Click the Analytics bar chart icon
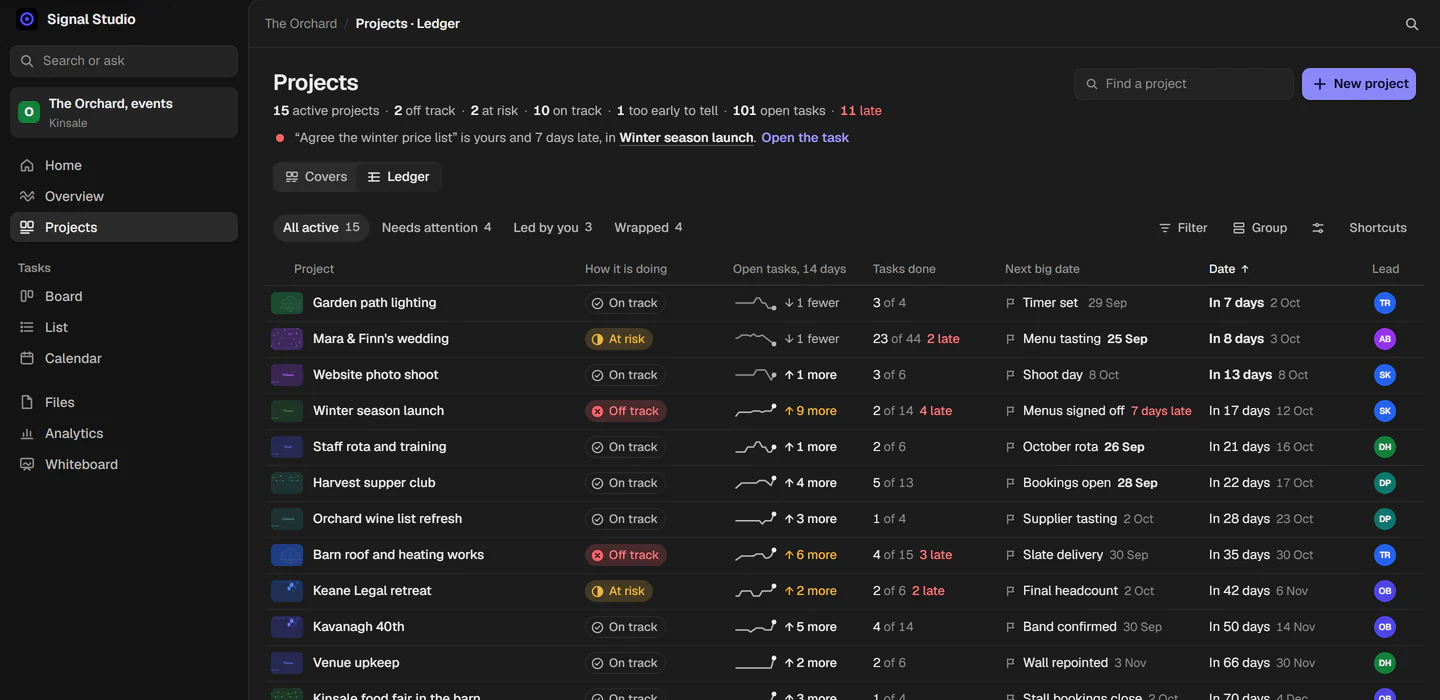 pyautogui.click(x=27, y=434)
